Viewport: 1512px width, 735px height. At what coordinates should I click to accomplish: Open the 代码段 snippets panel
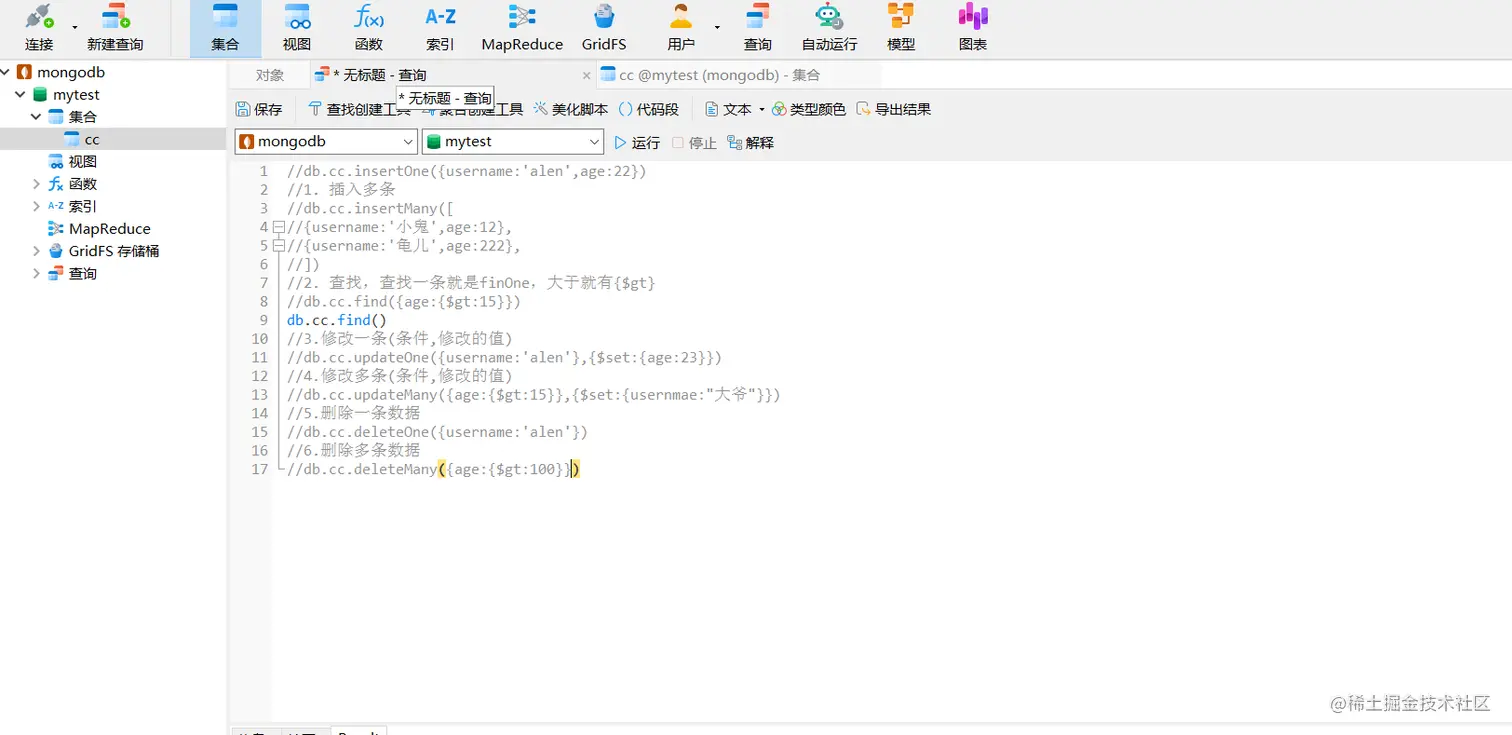648,109
